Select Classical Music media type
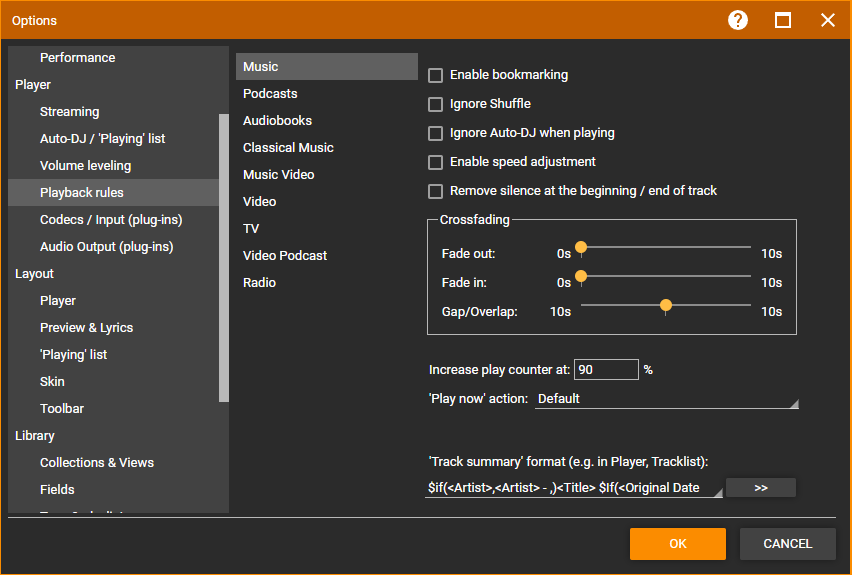Viewport: 852px width, 575px height. (x=327, y=147)
